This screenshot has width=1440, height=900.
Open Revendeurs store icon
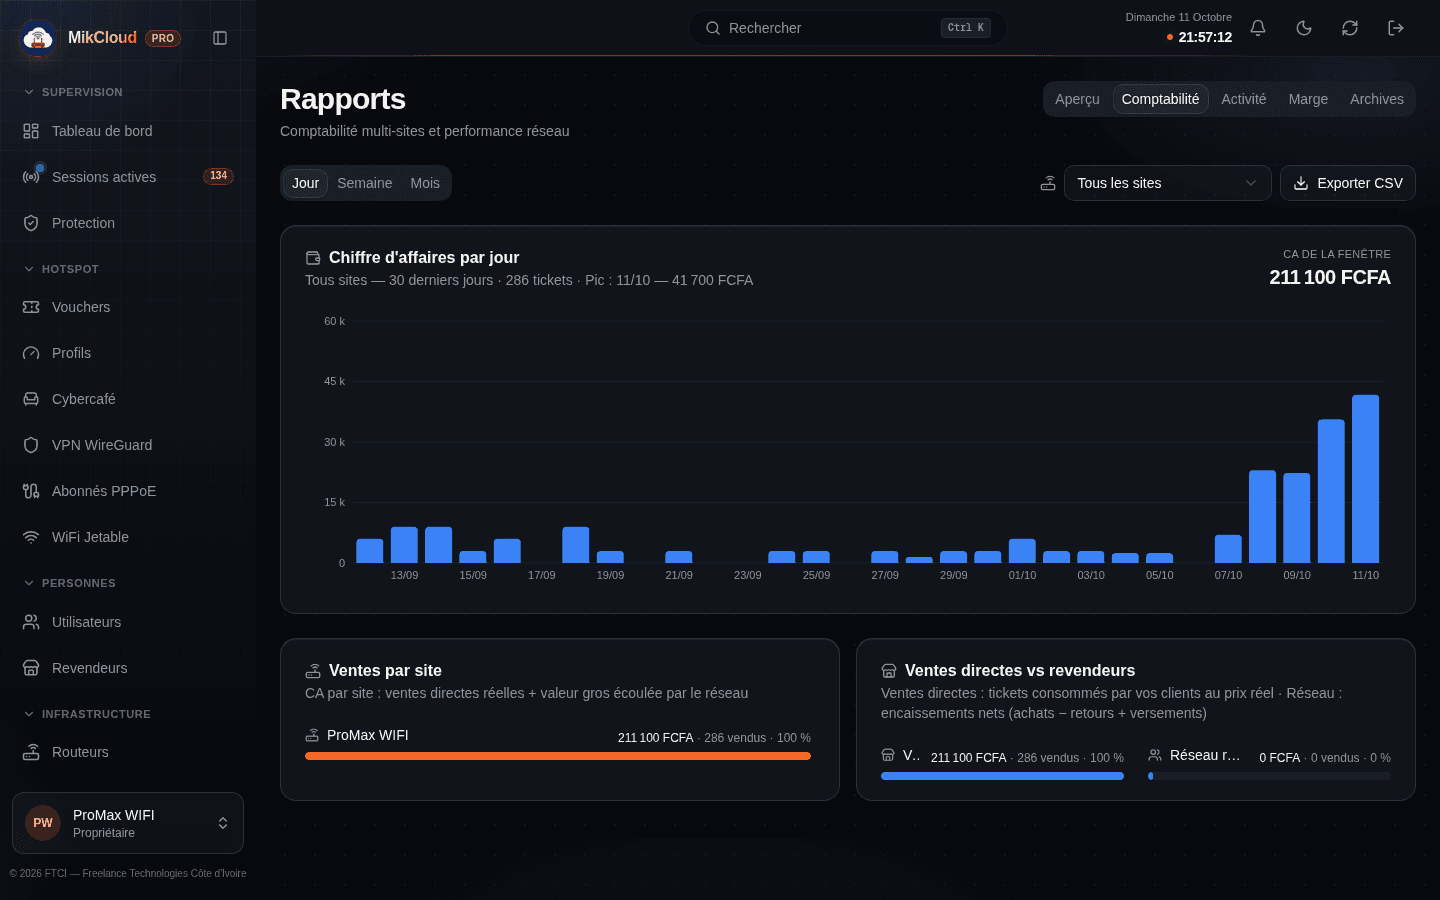[31, 668]
